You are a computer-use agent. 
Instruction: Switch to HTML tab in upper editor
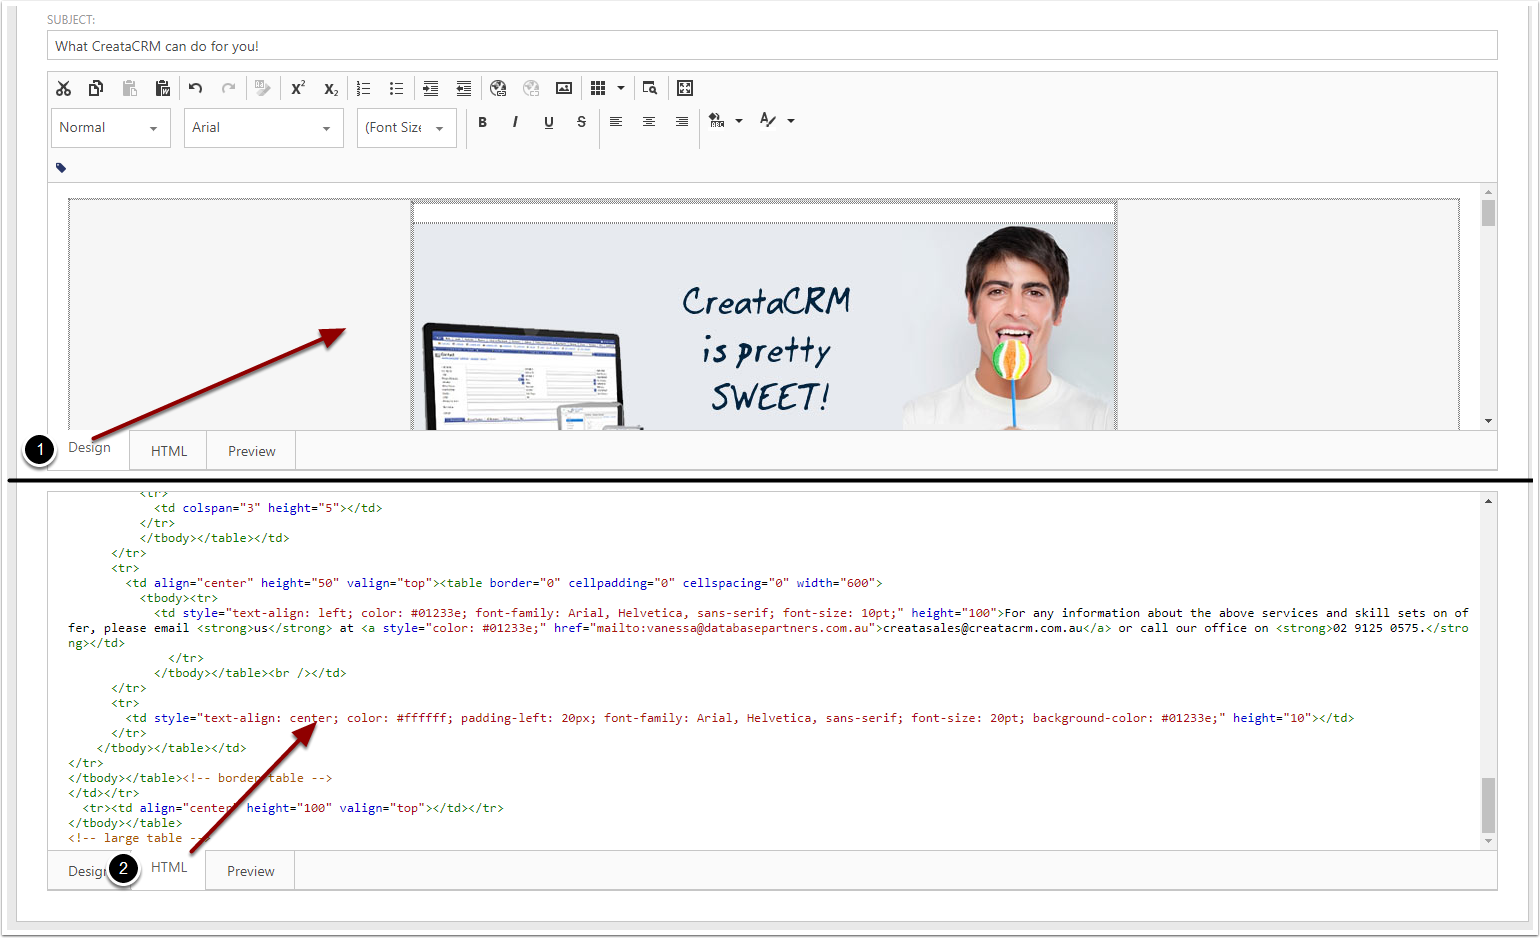pos(169,451)
